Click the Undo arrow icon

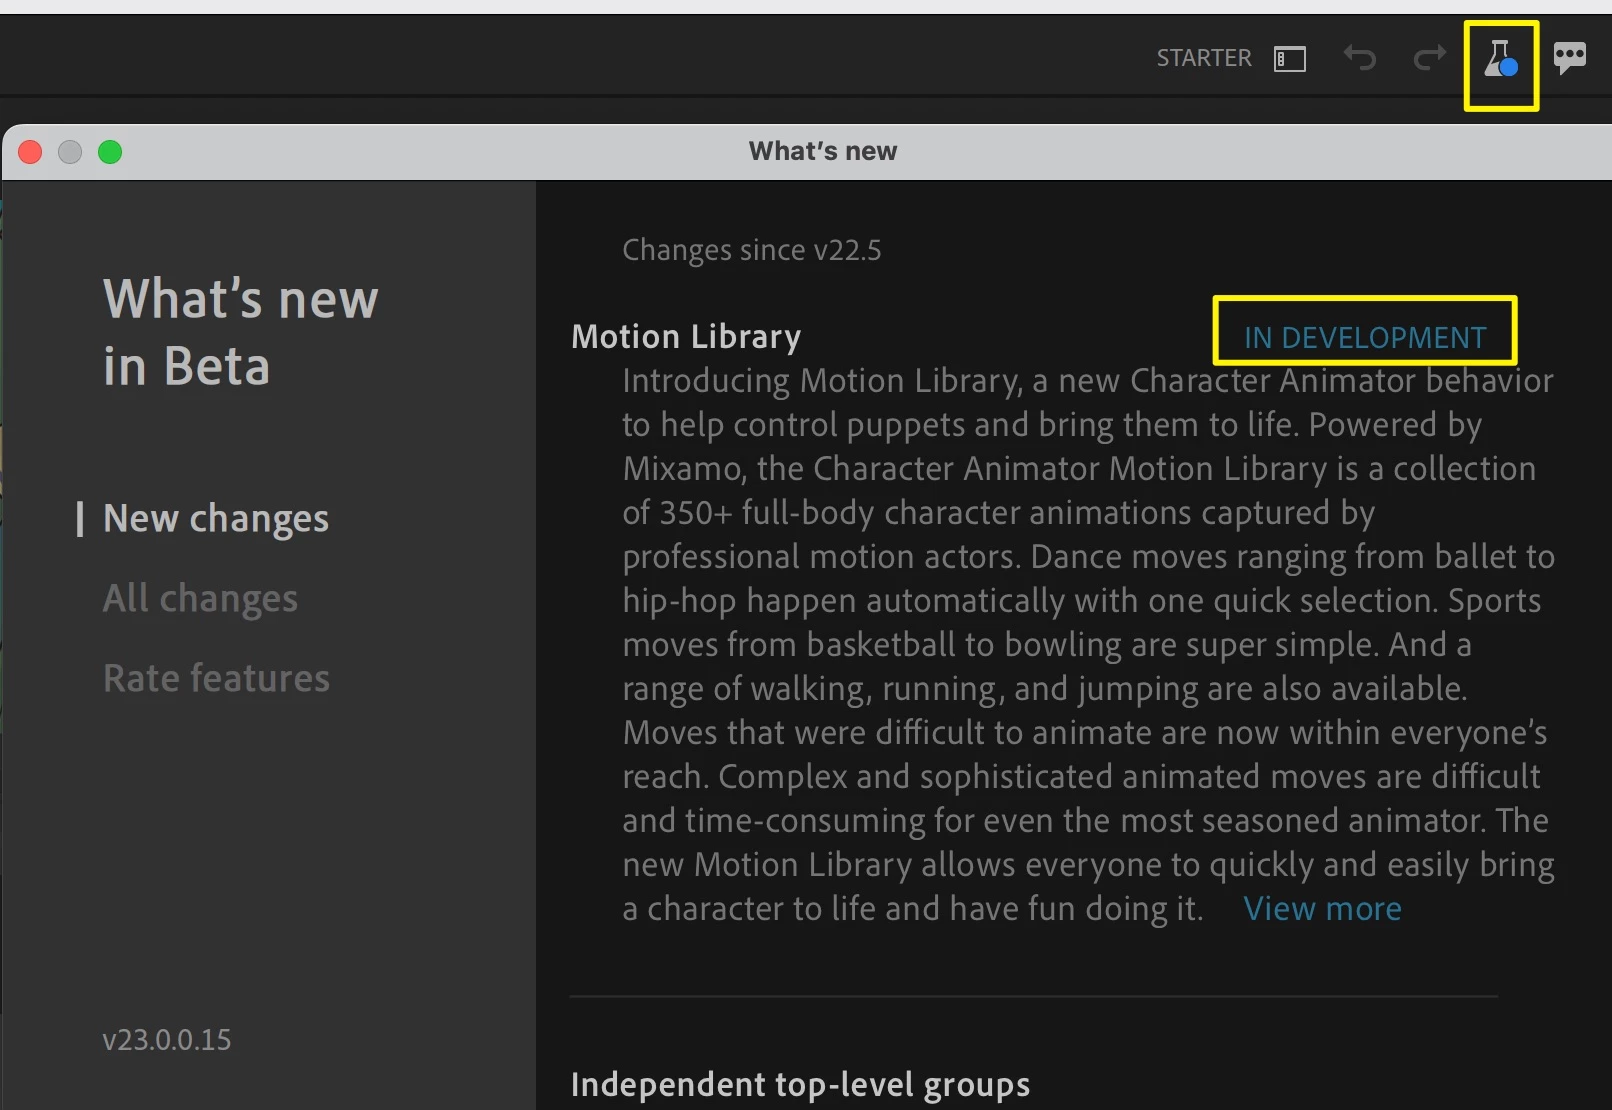[x=1360, y=58]
